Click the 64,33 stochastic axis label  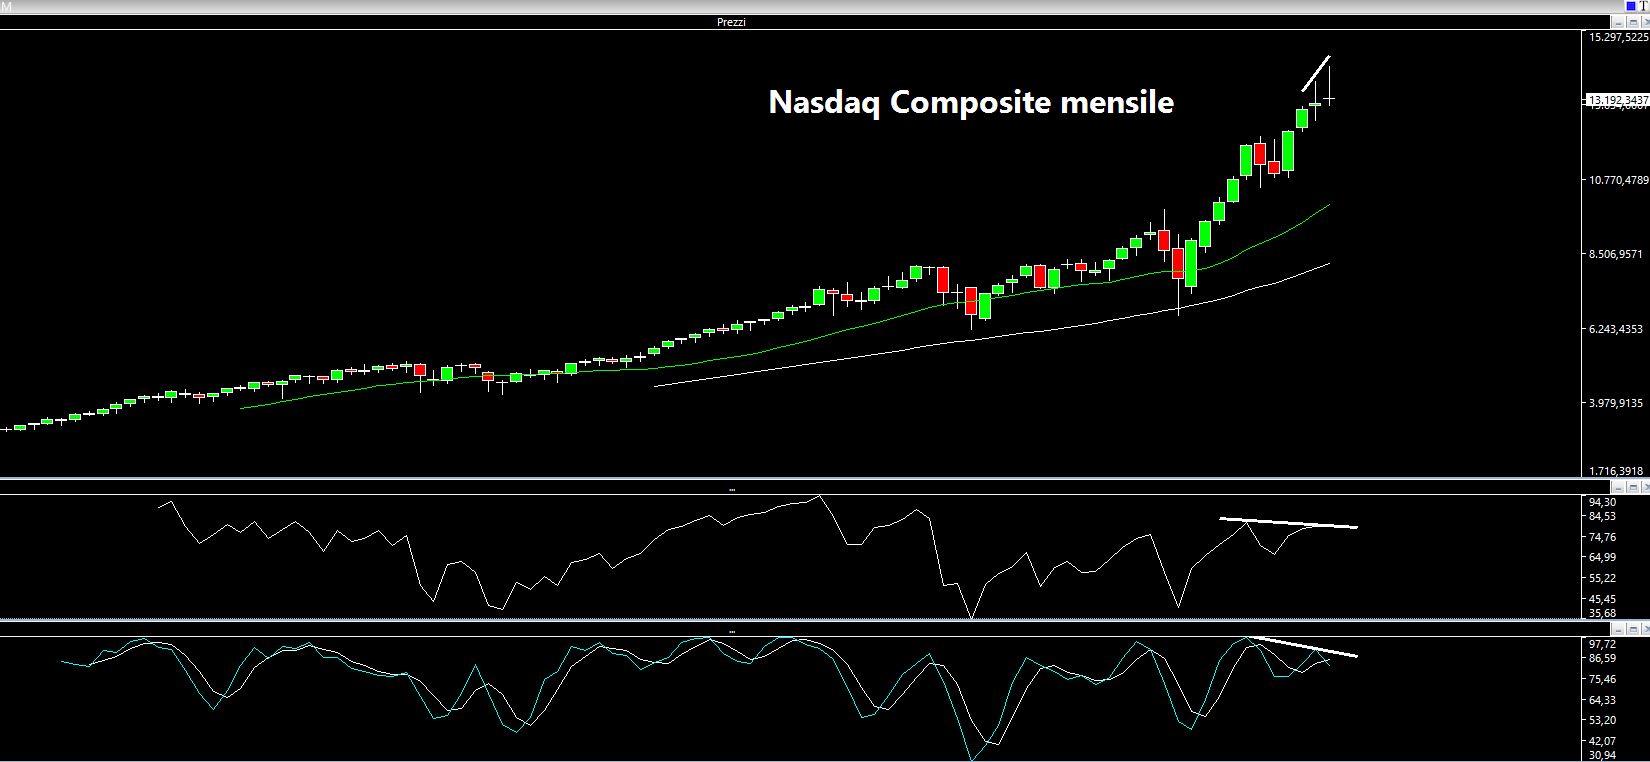[x=1602, y=700]
